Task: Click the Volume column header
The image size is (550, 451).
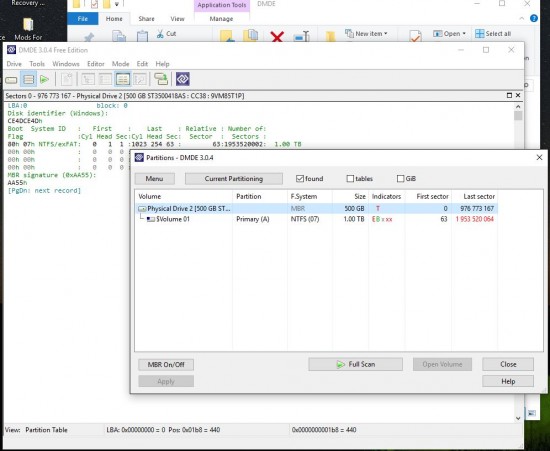Action: (x=184, y=196)
